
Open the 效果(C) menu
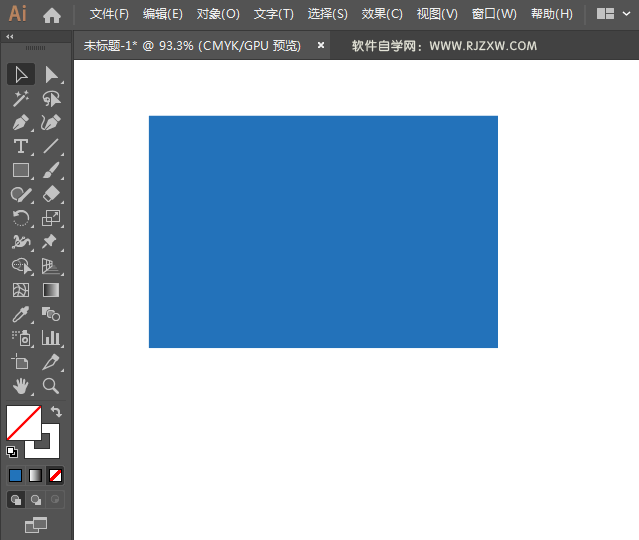click(382, 14)
